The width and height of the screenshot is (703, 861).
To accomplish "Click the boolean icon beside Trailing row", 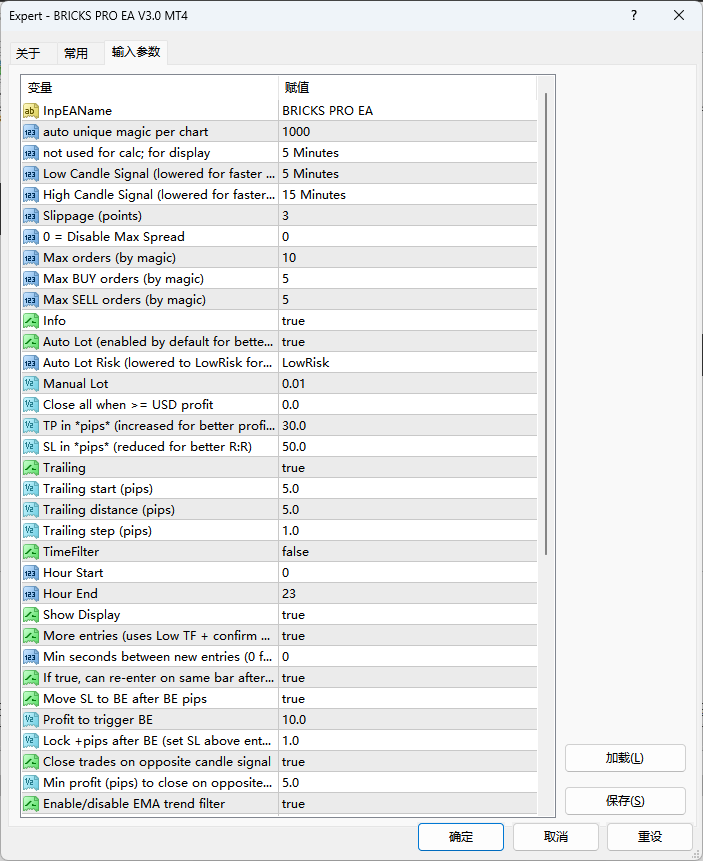I will coord(31,468).
